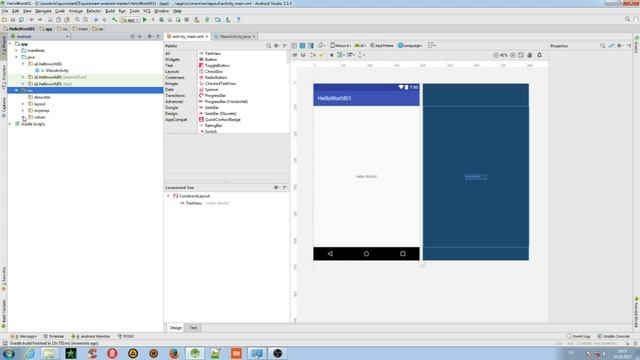Switch to MainActivity.java editor tab

click(x=235, y=36)
